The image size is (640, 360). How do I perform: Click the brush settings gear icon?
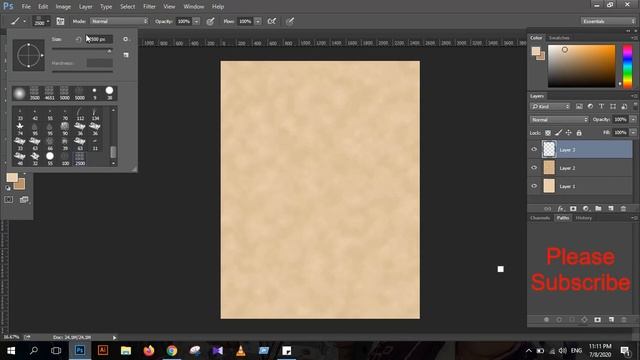point(126,39)
